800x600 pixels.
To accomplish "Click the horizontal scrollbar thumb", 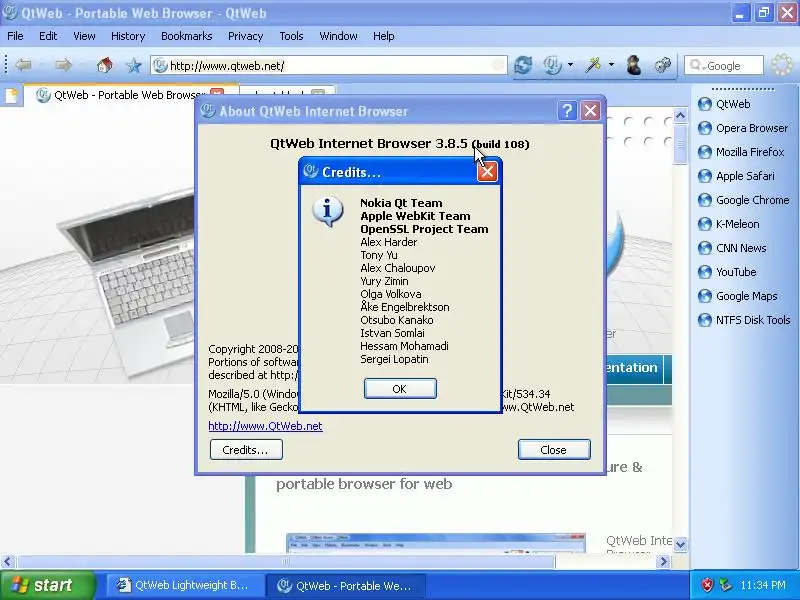I will [286, 562].
